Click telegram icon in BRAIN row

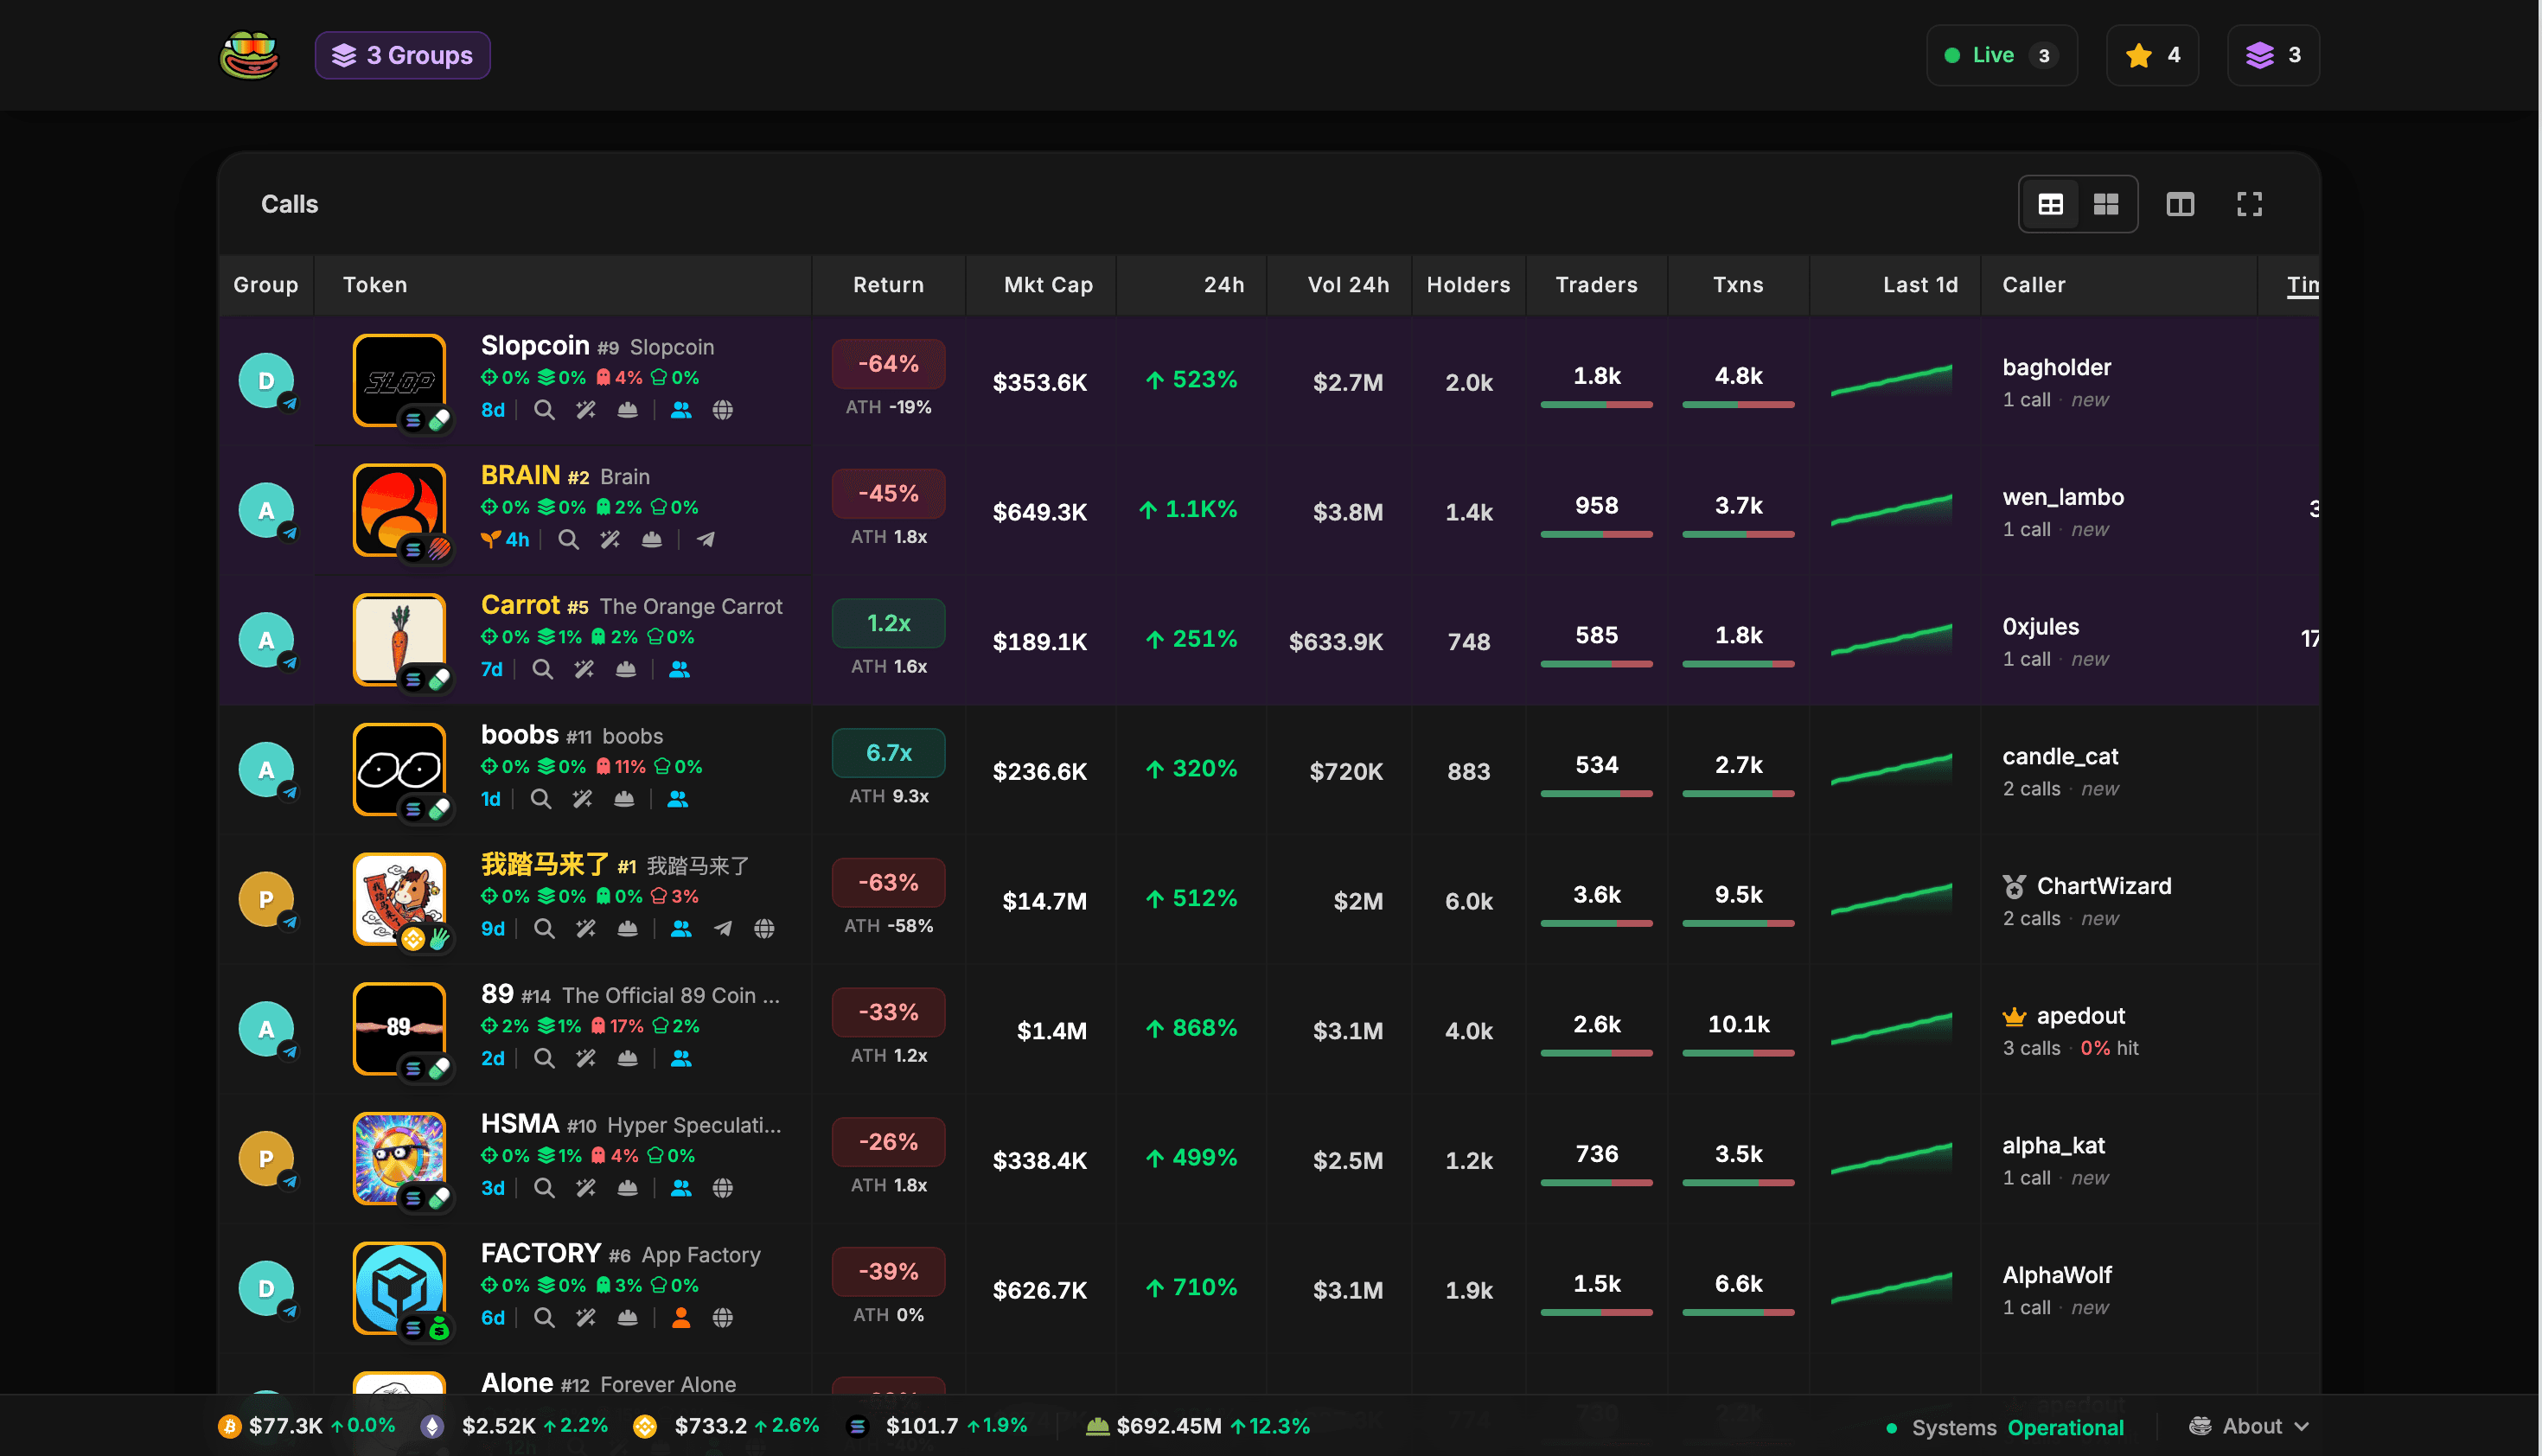(706, 540)
